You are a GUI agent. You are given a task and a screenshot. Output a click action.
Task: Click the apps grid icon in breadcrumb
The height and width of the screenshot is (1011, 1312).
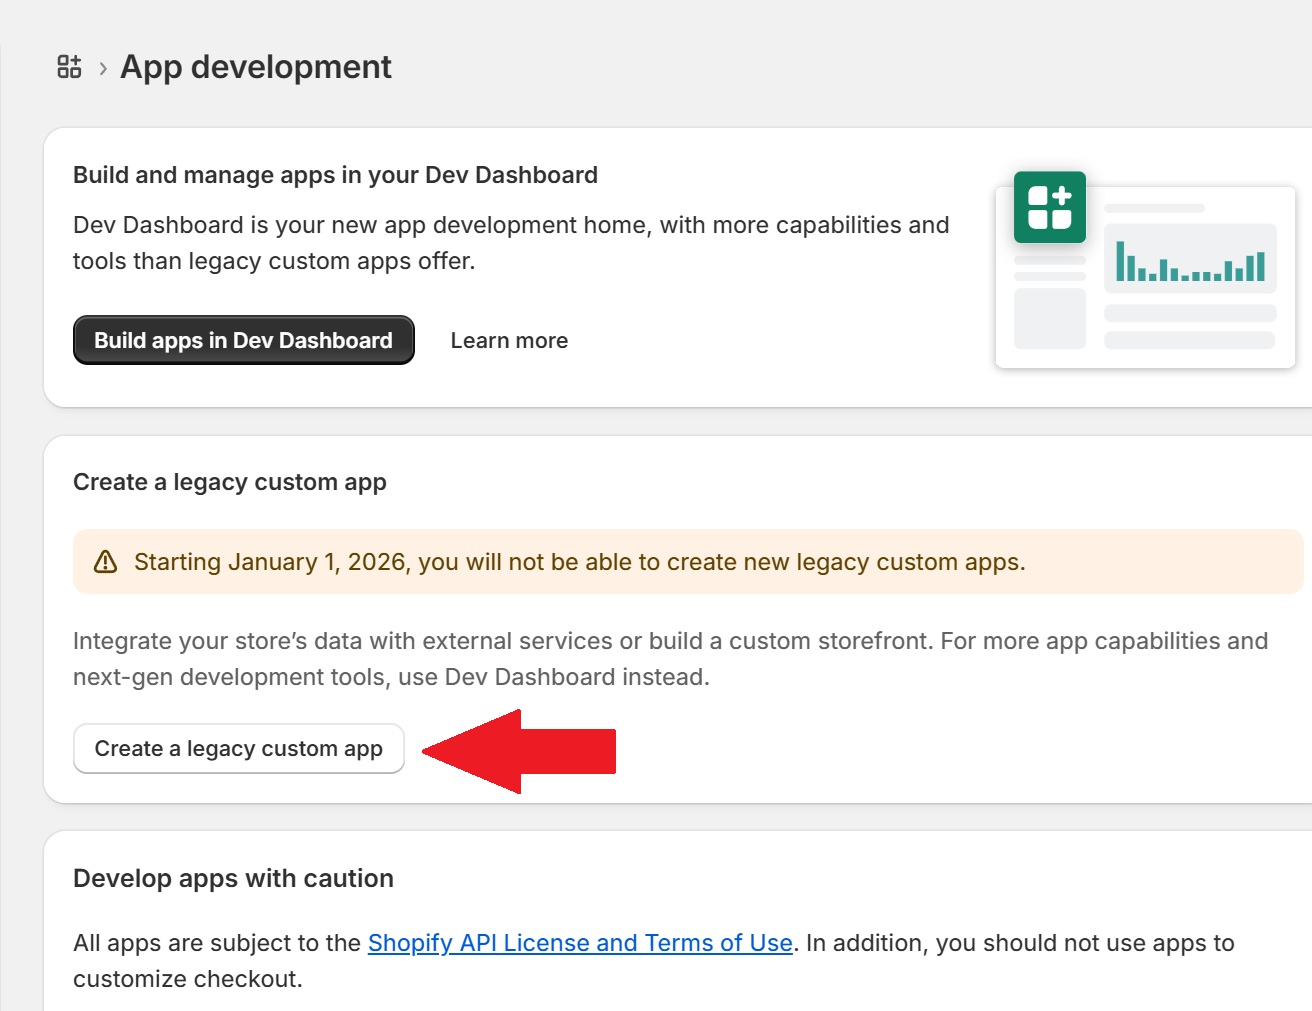pos(69,67)
